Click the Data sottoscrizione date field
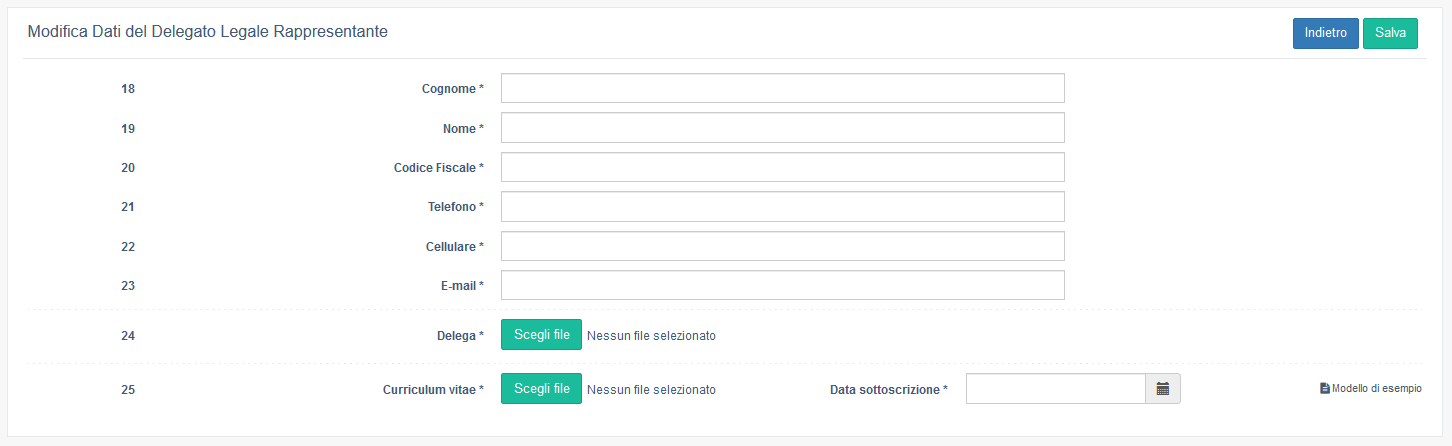Viewport: 1452px width, 446px height. pos(1055,389)
